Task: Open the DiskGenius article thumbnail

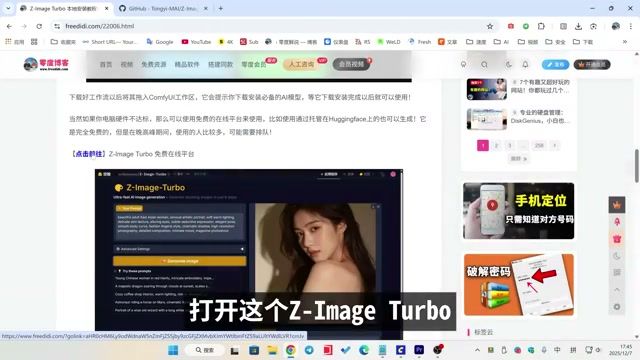Action: pos(487,119)
